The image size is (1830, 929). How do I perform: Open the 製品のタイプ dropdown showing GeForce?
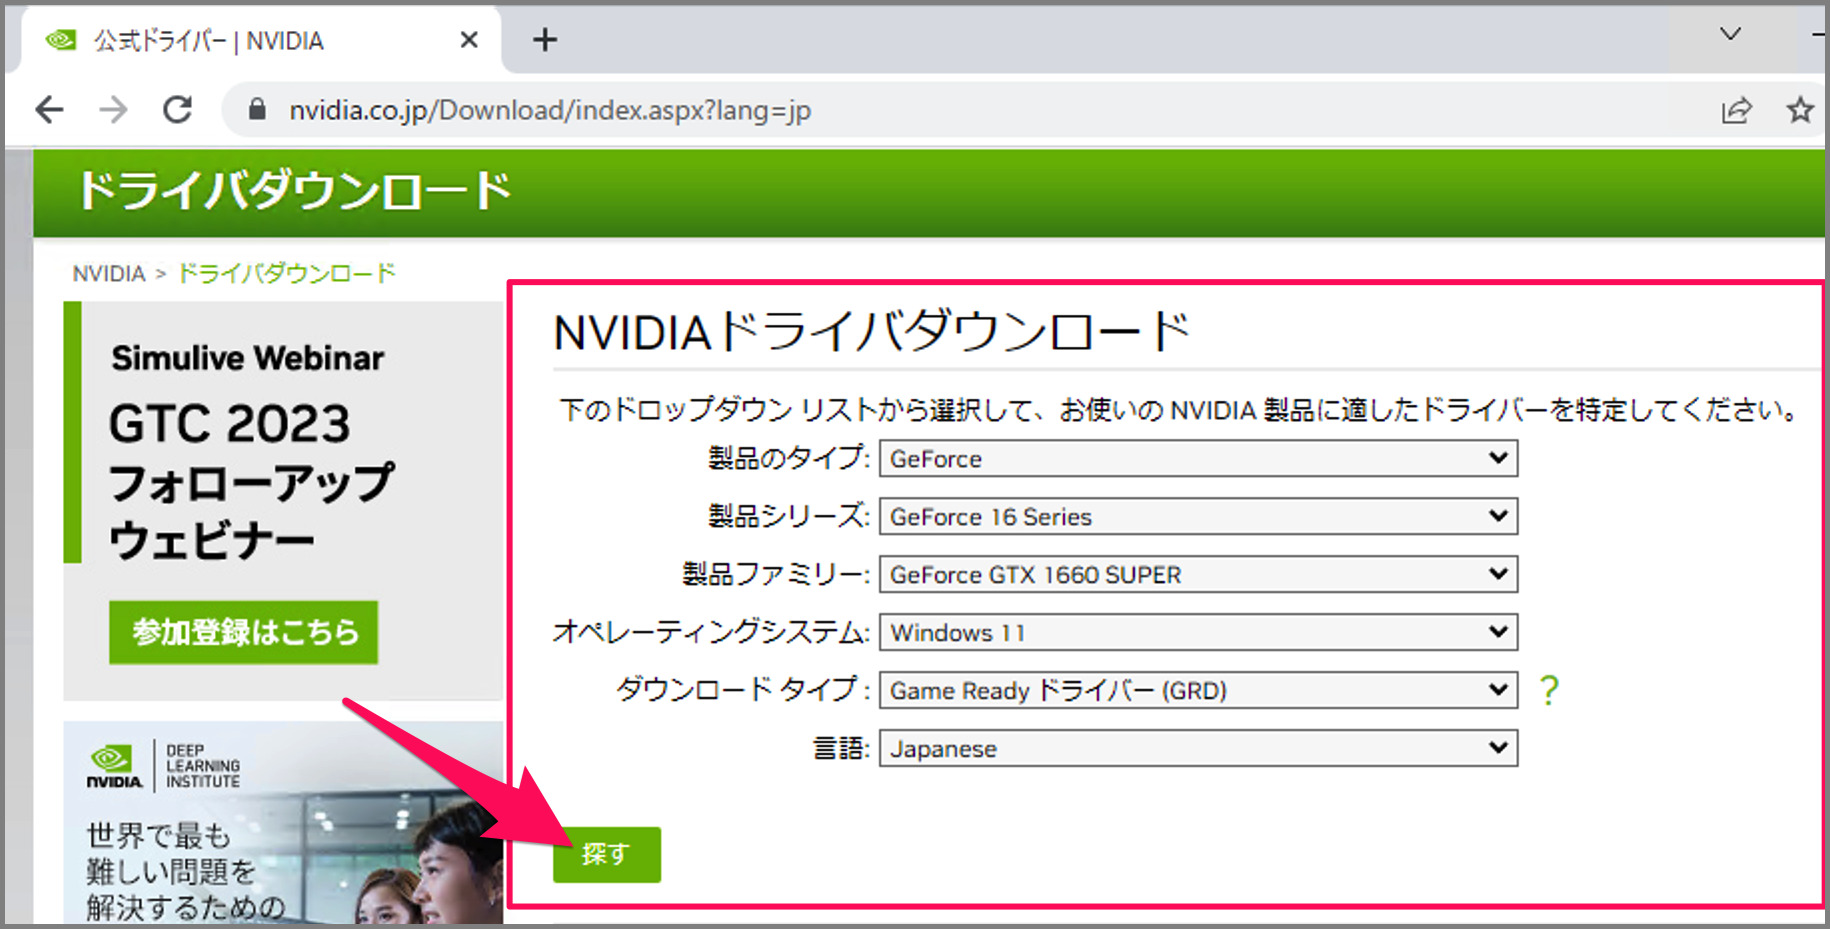pyautogui.click(x=1196, y=458)
